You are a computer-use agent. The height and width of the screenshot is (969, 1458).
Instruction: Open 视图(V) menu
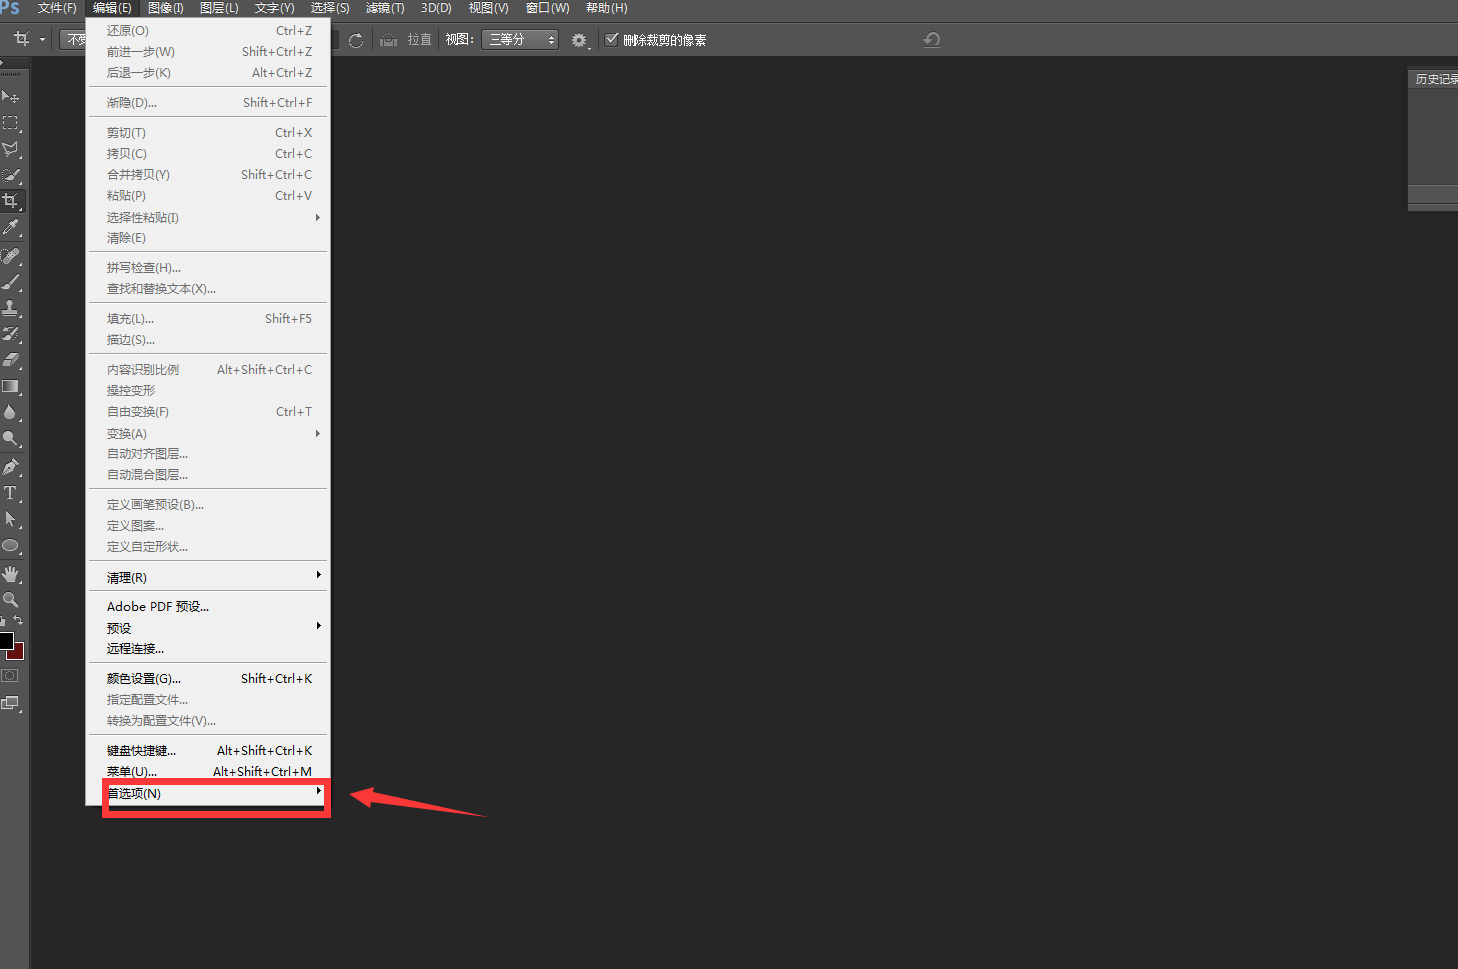pyautogui.click(x=488, y=8)
